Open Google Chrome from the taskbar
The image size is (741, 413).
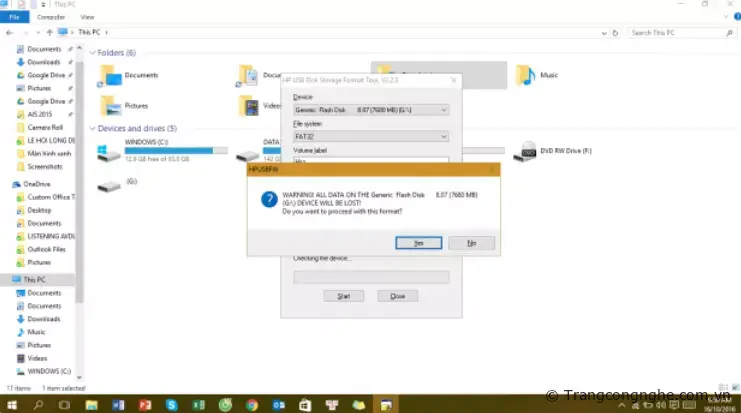click(x=252, y=404)
